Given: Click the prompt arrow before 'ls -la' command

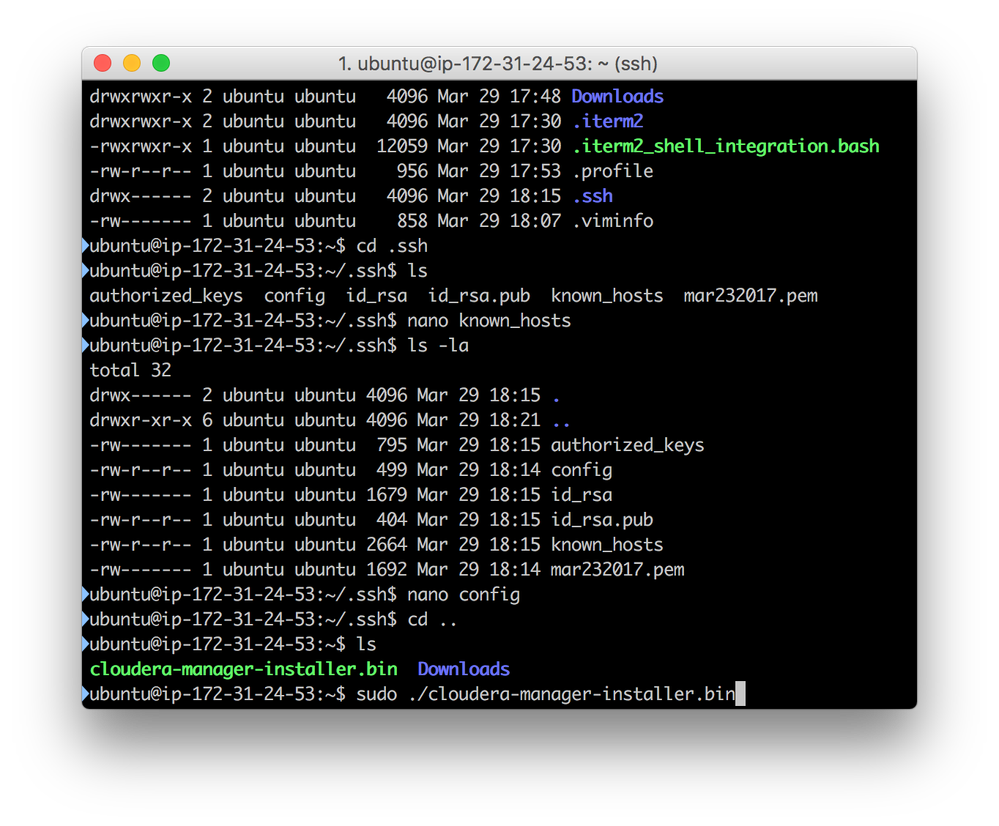Looking at the screenshot, I should coord(84,344).
